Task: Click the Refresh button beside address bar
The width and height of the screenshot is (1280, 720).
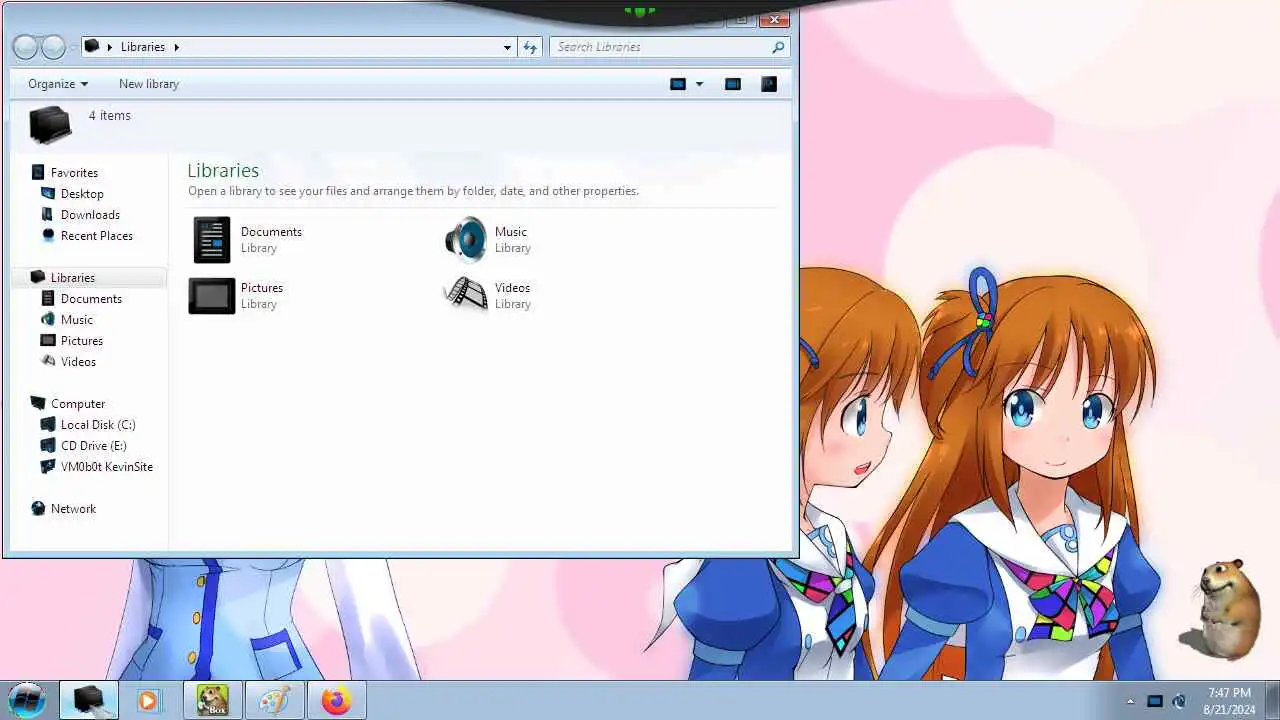Action: (530, 47)
